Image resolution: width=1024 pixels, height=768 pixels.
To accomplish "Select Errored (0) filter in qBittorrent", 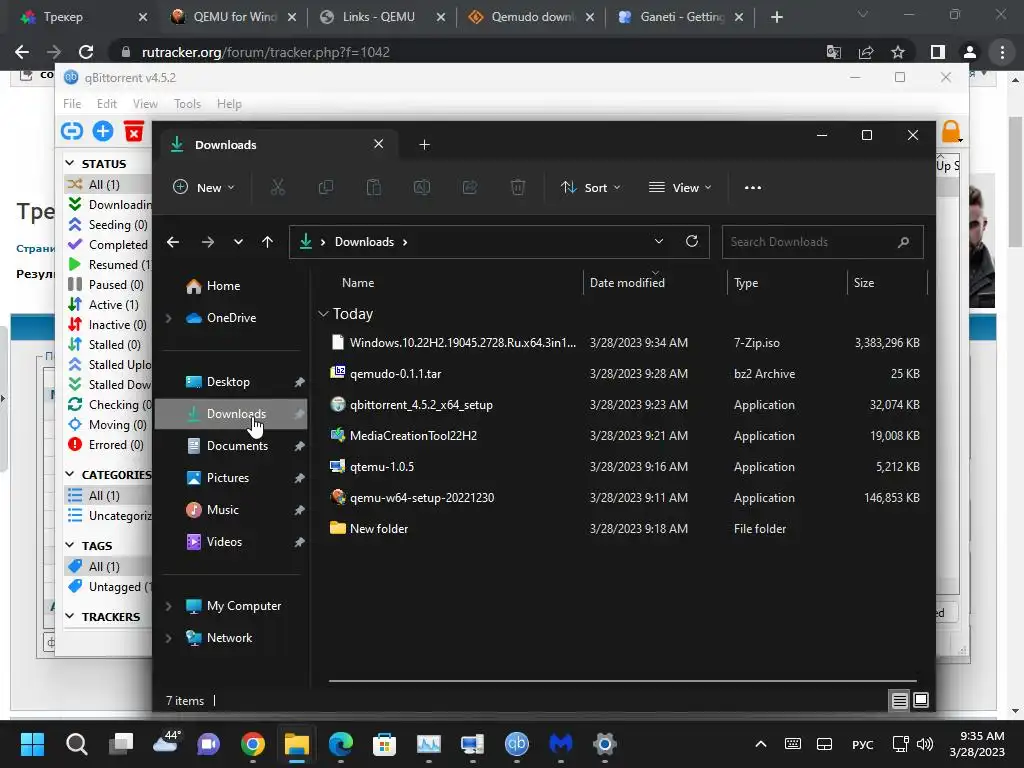I will (108, 445).
